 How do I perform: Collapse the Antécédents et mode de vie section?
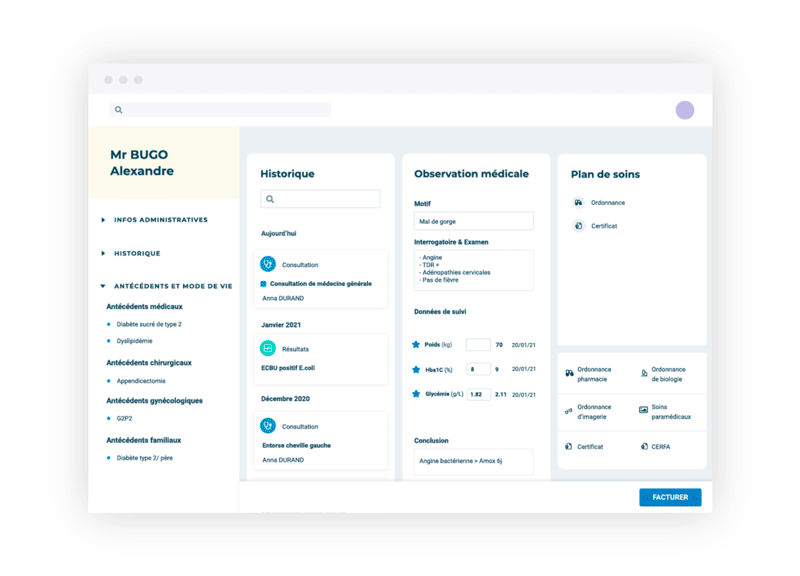click(103, 286)
